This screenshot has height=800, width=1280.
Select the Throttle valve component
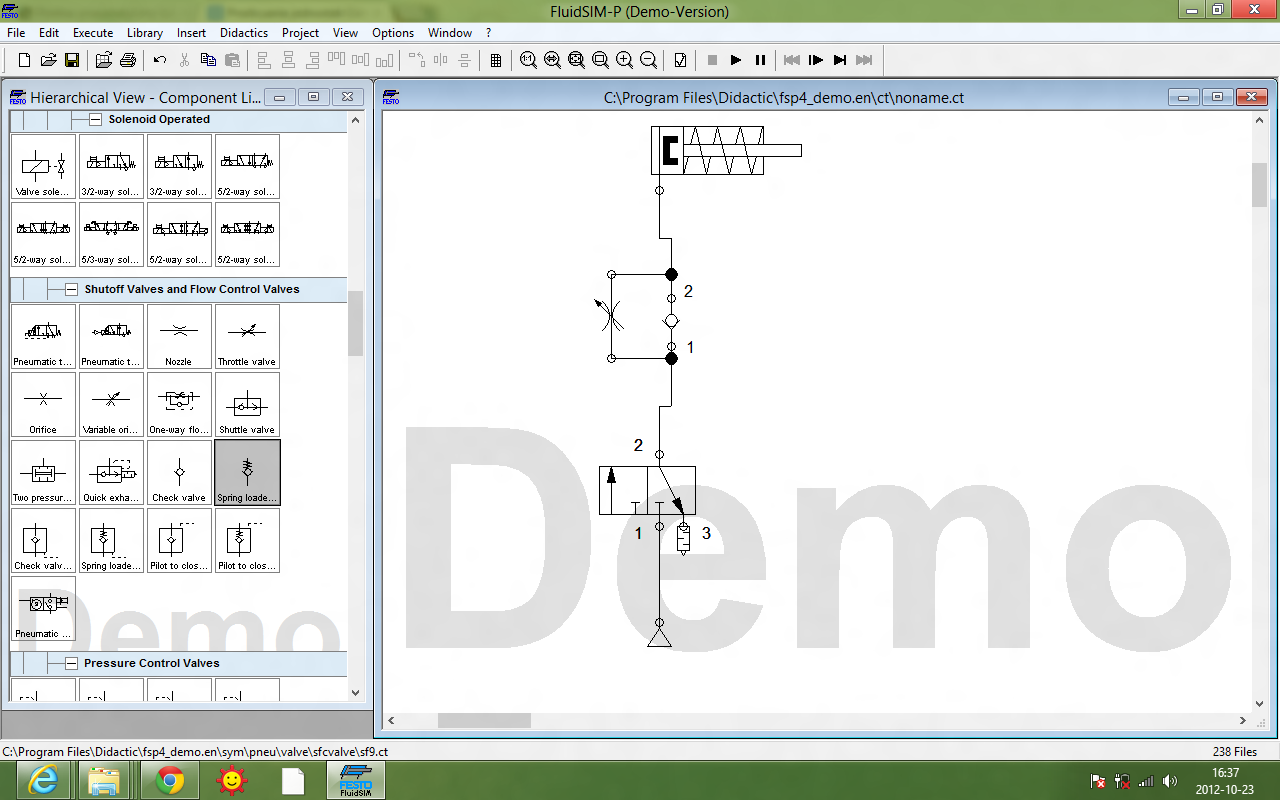[x=247, y=337]
